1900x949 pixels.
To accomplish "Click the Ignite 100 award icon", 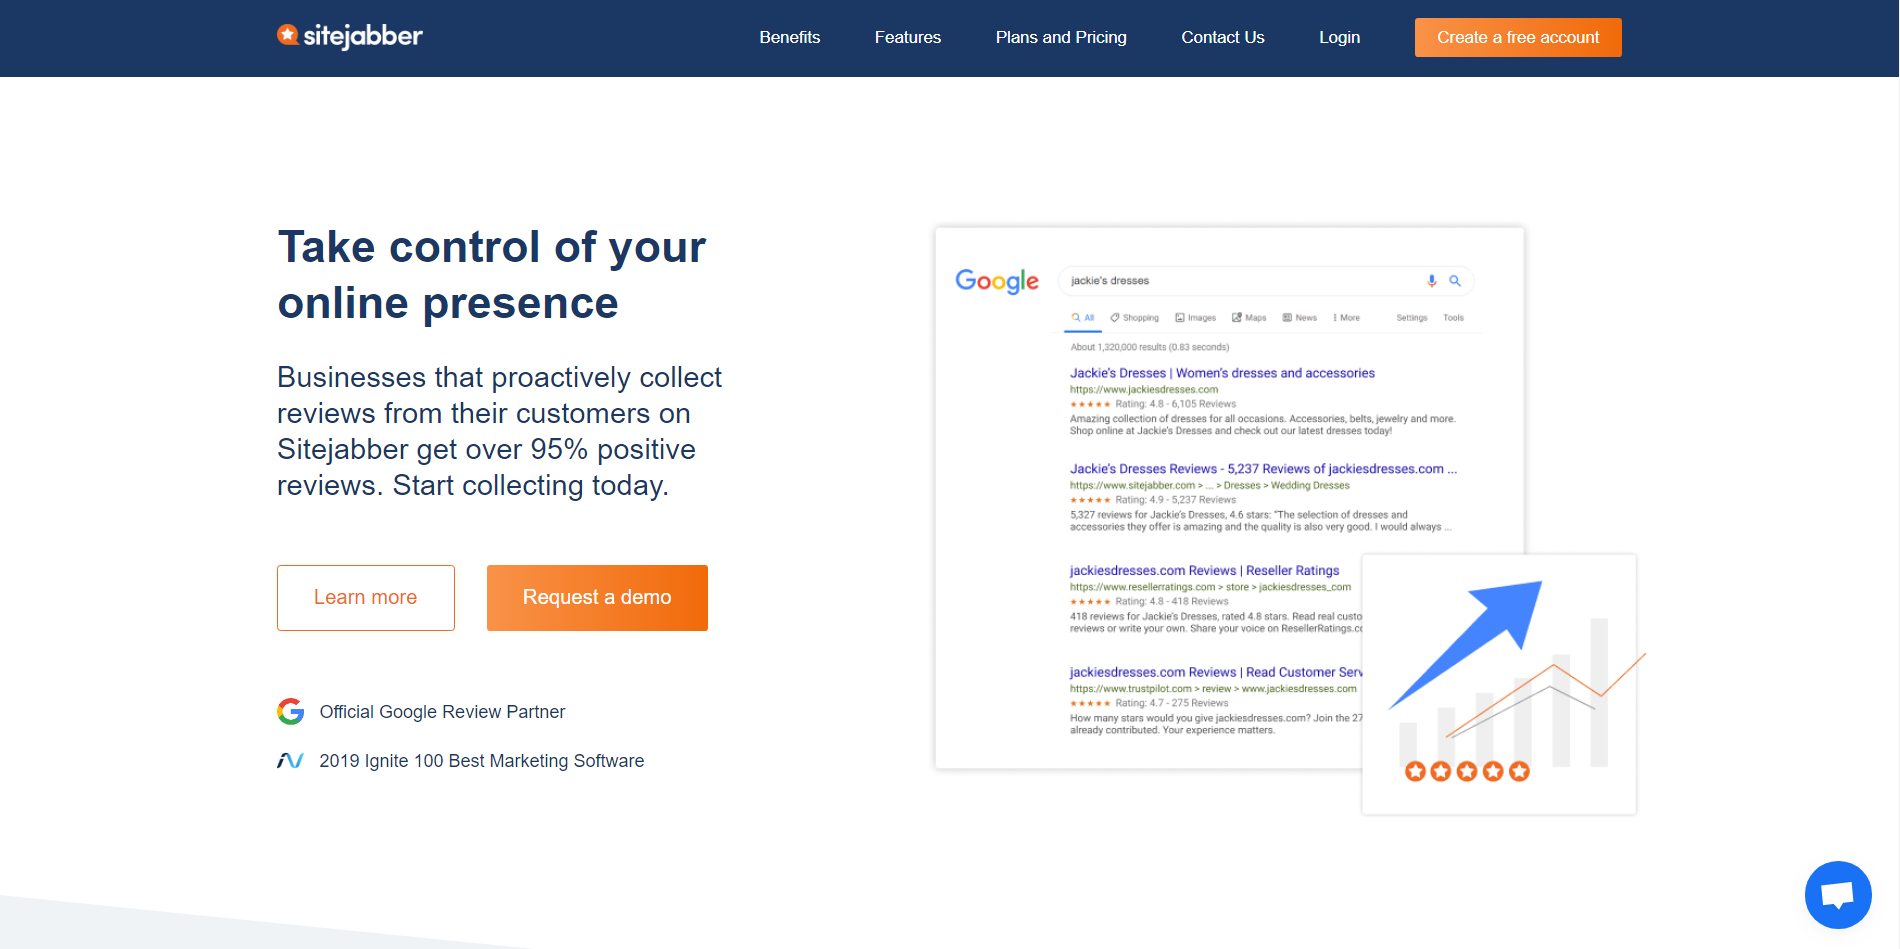I will pyautogui.click(x=290, y=761).
